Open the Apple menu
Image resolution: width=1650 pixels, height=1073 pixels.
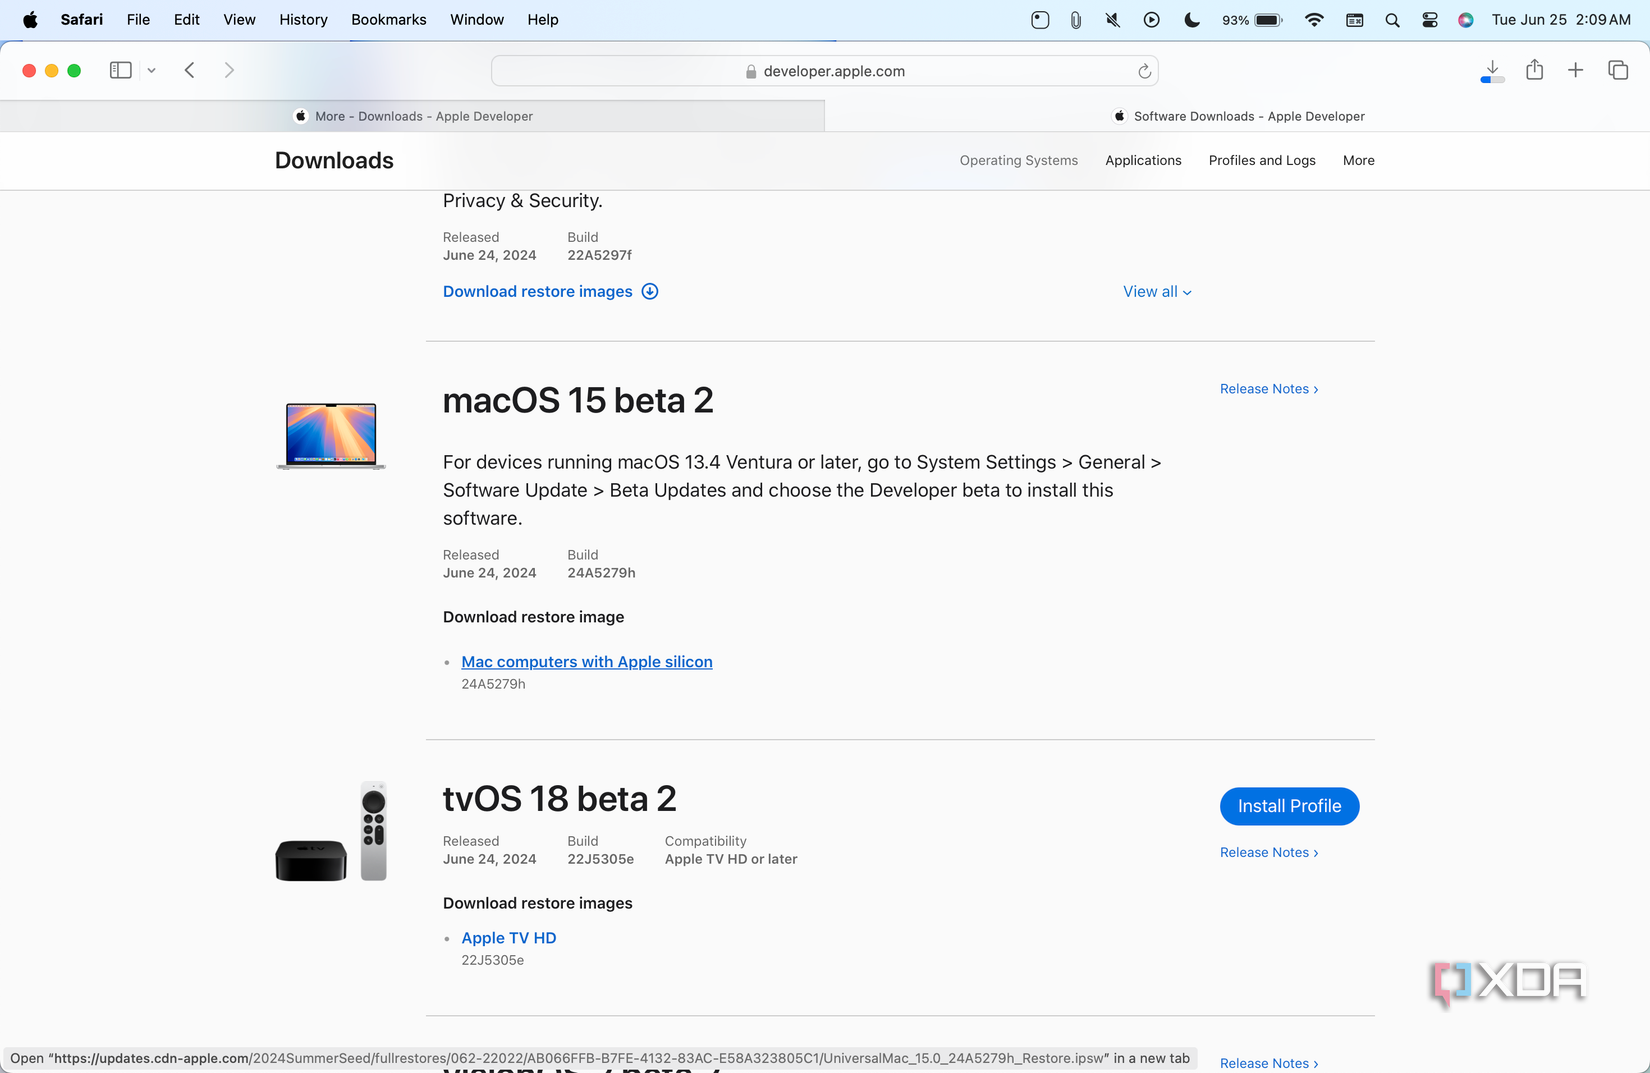[30, 20]
